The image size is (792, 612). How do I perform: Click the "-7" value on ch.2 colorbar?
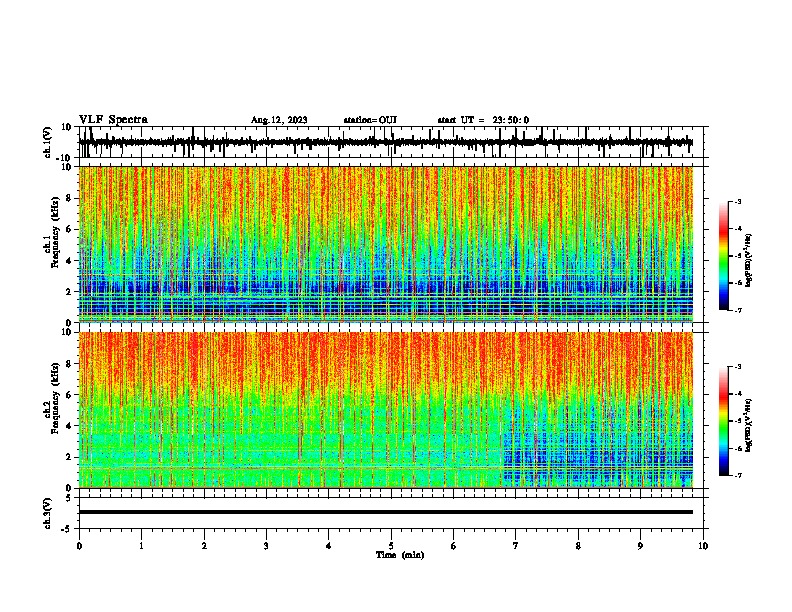click(x=738, y=476)
